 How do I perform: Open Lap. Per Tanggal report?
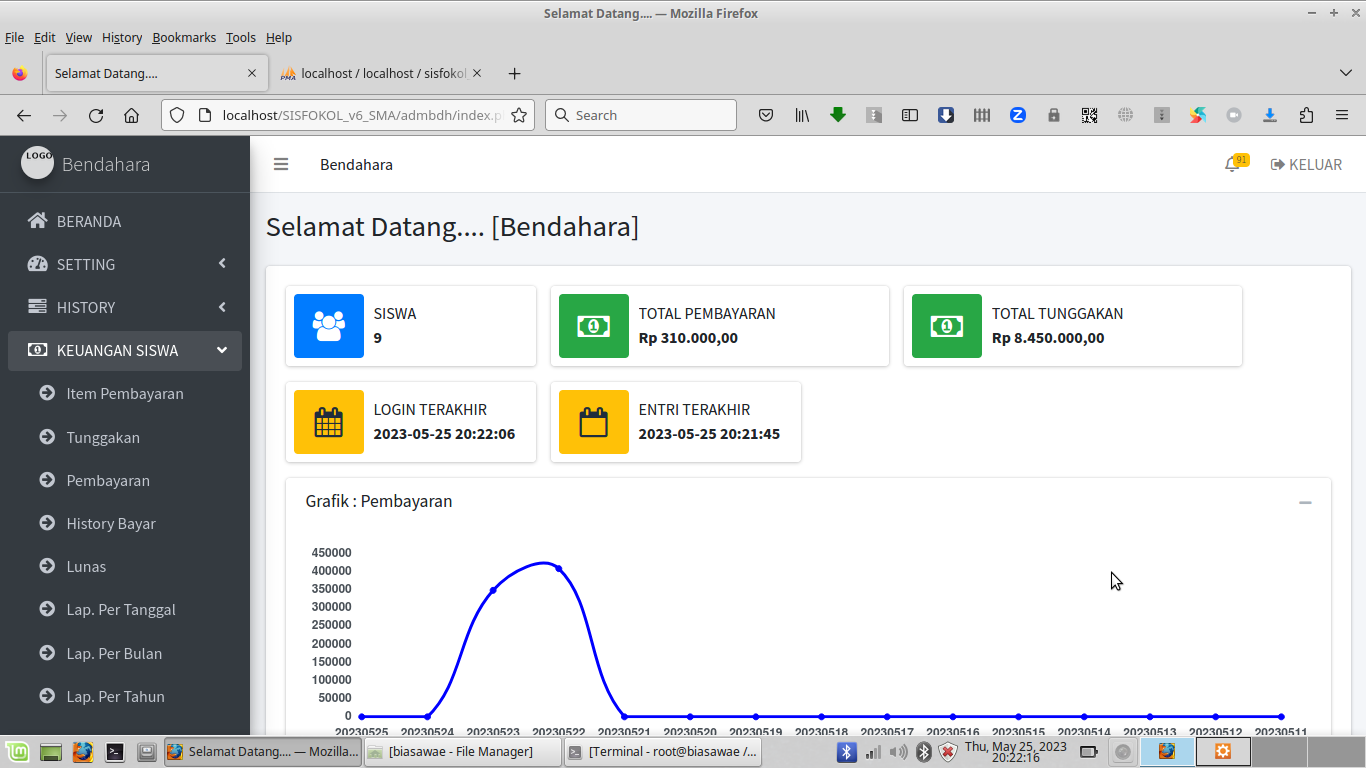coord(125,609)
